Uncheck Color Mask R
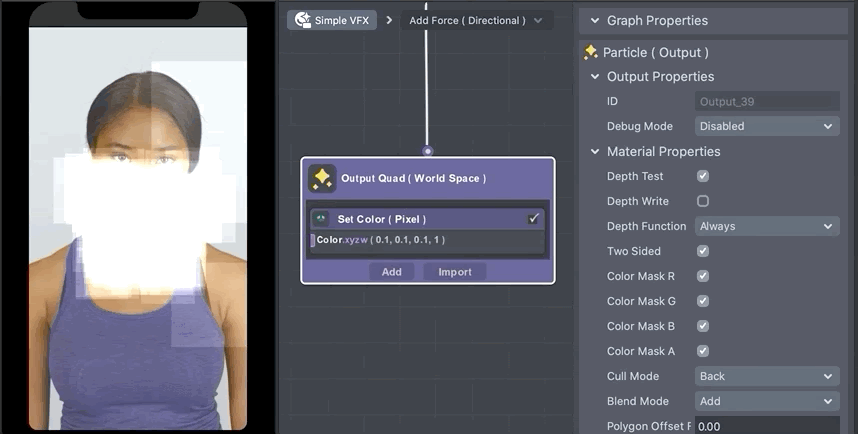The image size is (858, 434). pos(703,276)
